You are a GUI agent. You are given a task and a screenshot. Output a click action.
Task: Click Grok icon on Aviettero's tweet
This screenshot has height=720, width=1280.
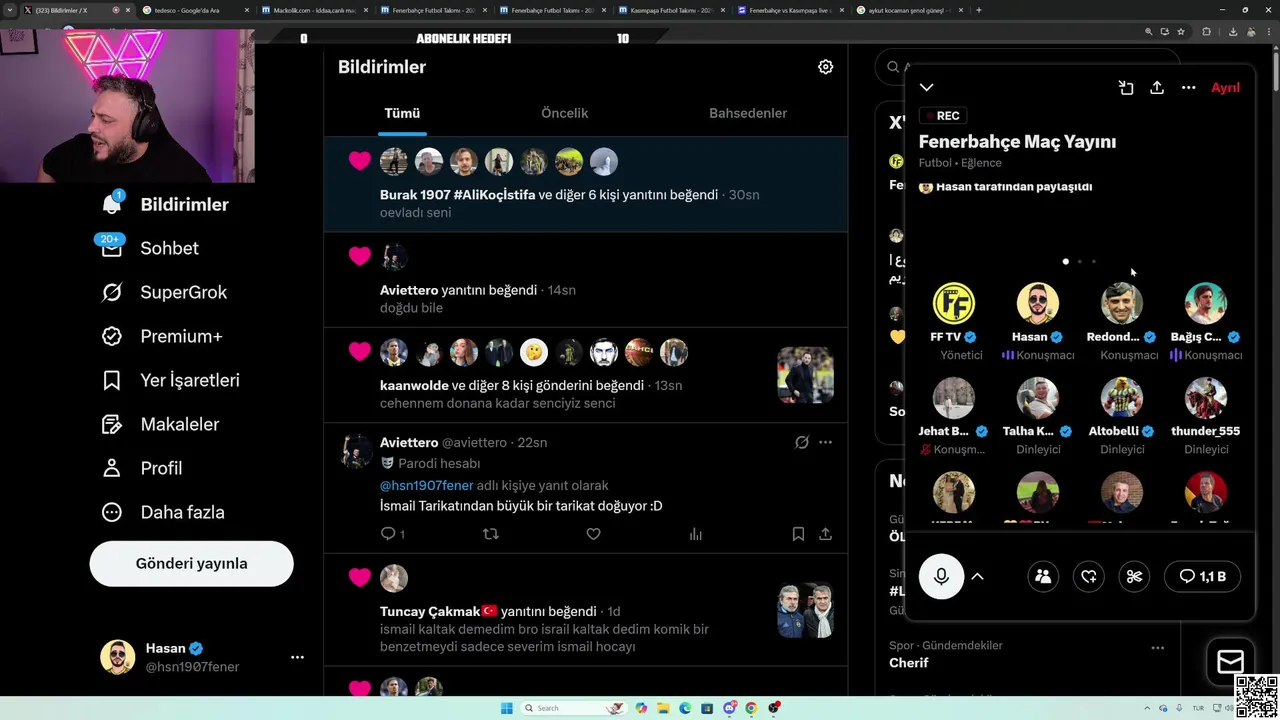(x=801, y=442)
